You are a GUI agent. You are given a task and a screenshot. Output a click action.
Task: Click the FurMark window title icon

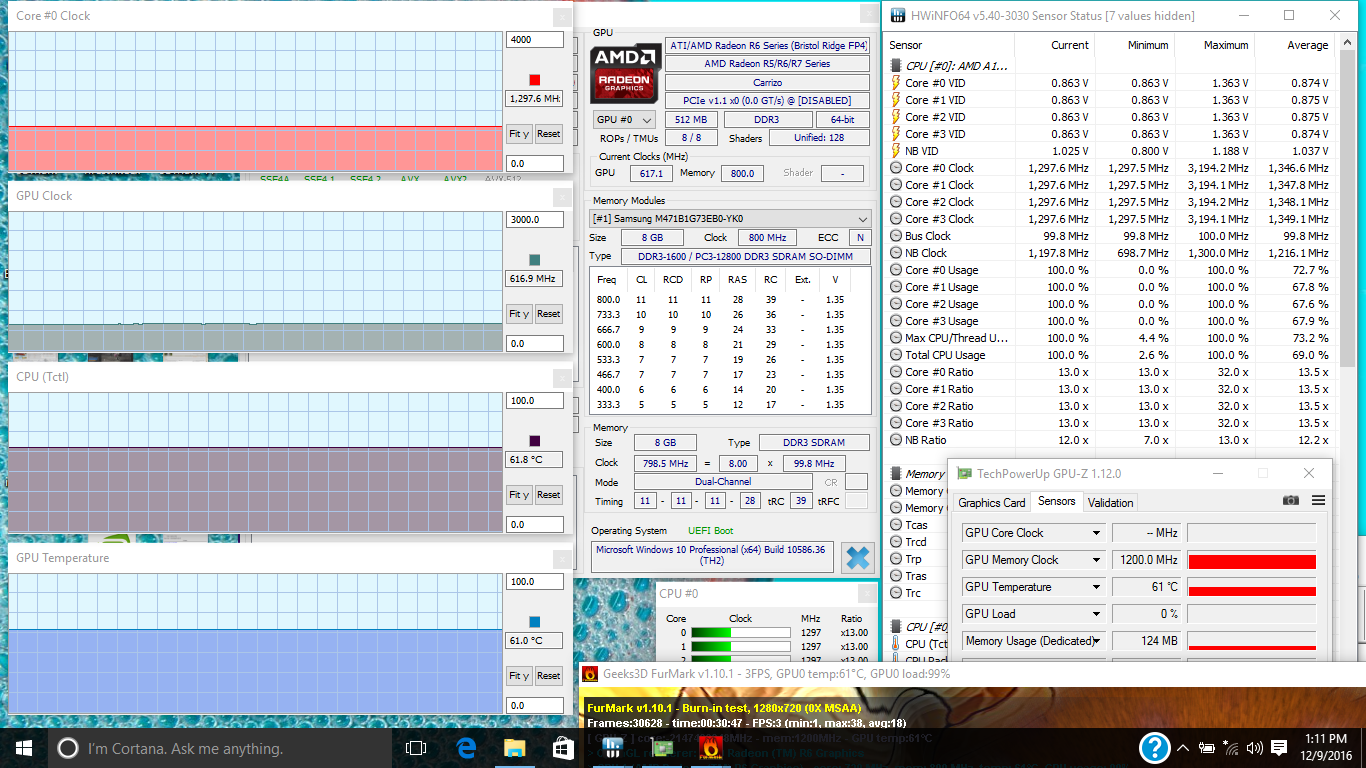click(x=590, y=673)
